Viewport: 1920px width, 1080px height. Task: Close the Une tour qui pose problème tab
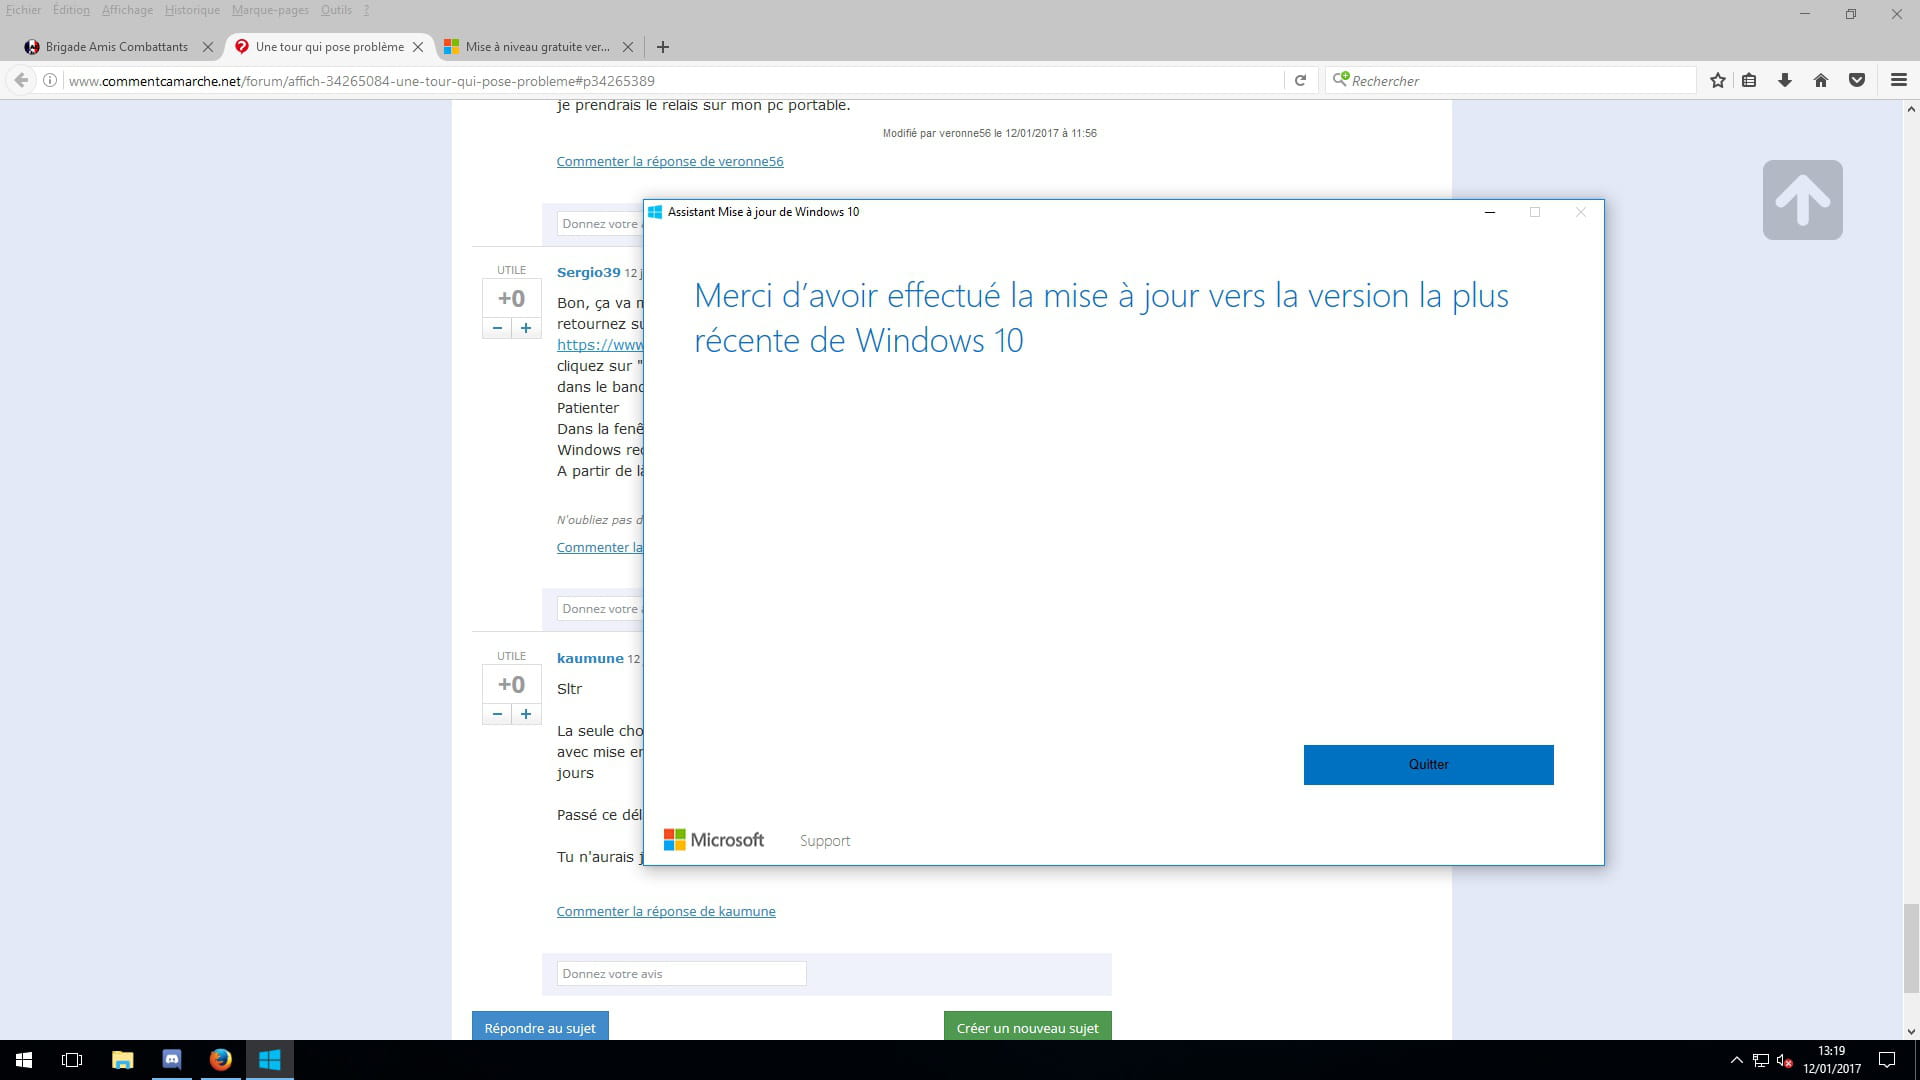pyautogui.click(x=418, y=47)
